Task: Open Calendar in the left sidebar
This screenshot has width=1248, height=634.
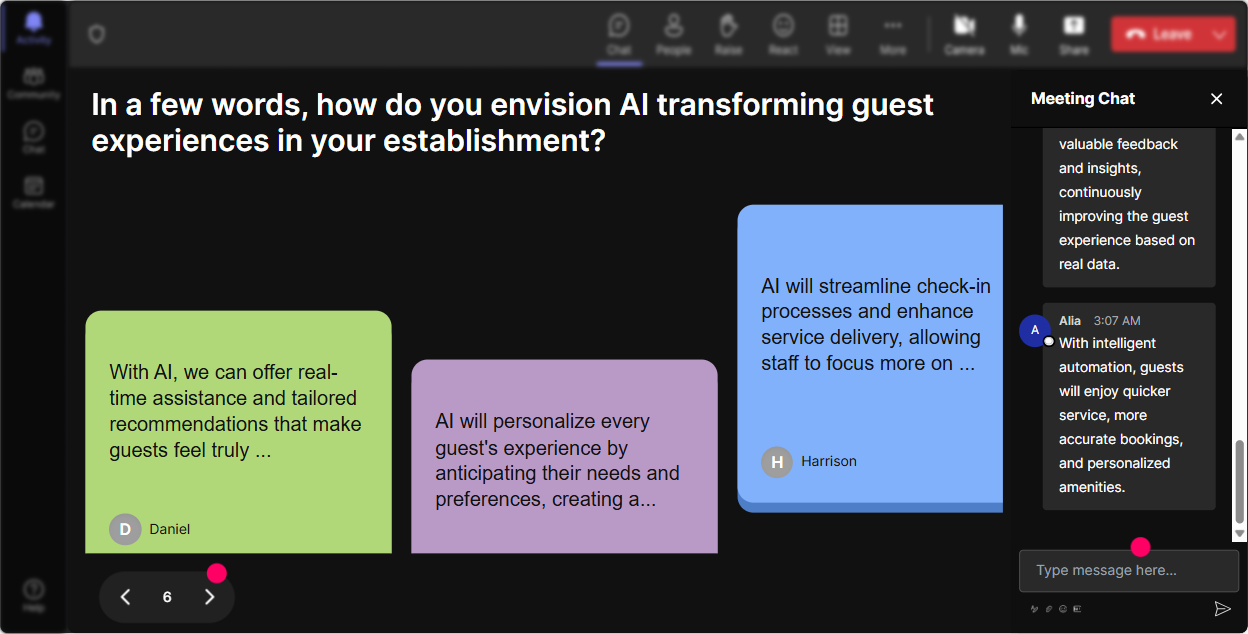Action: (x=33, y=192)
